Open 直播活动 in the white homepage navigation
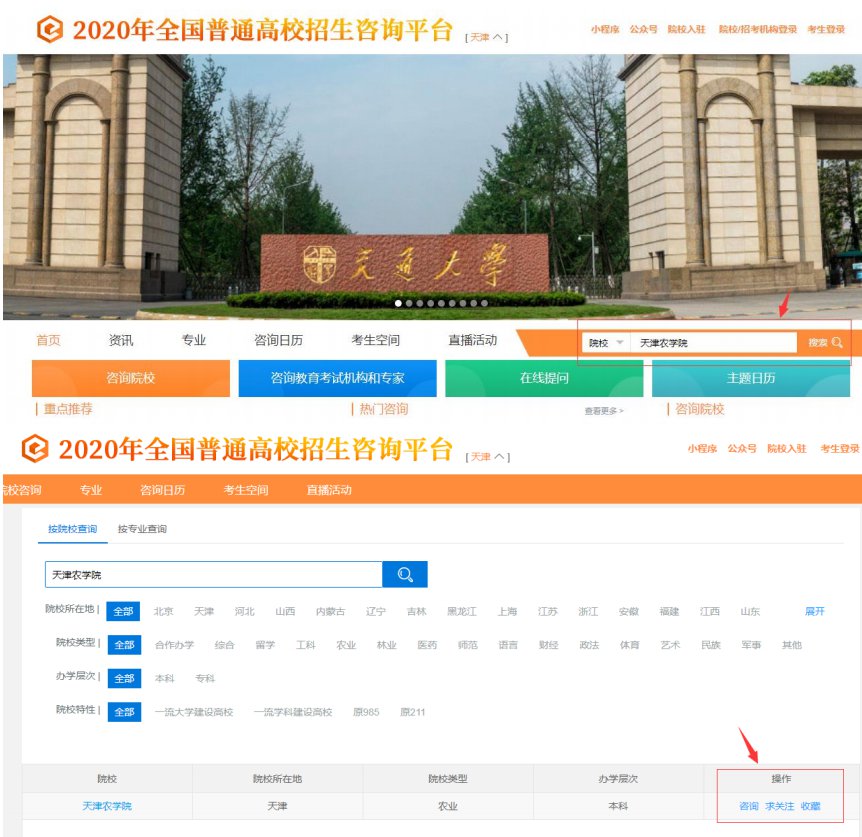The width and height of the screenshot is (862, 837). point(473,340)
